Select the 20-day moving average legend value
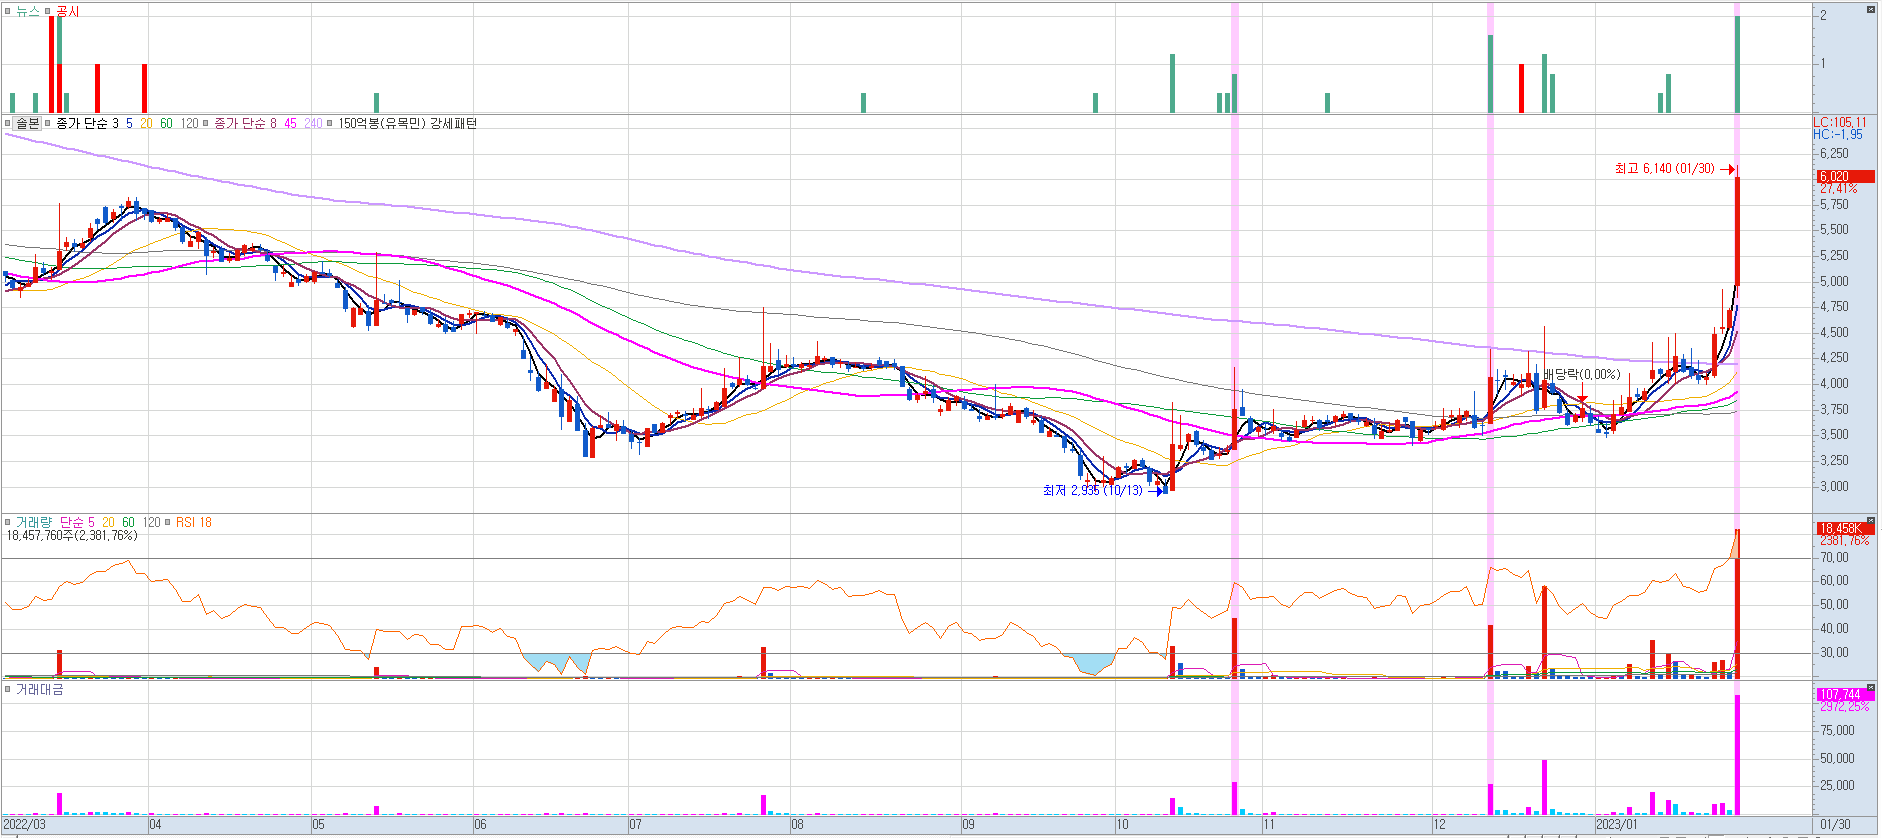The height and width of the screenshot is (838, 1882). [x=146, y=123]
